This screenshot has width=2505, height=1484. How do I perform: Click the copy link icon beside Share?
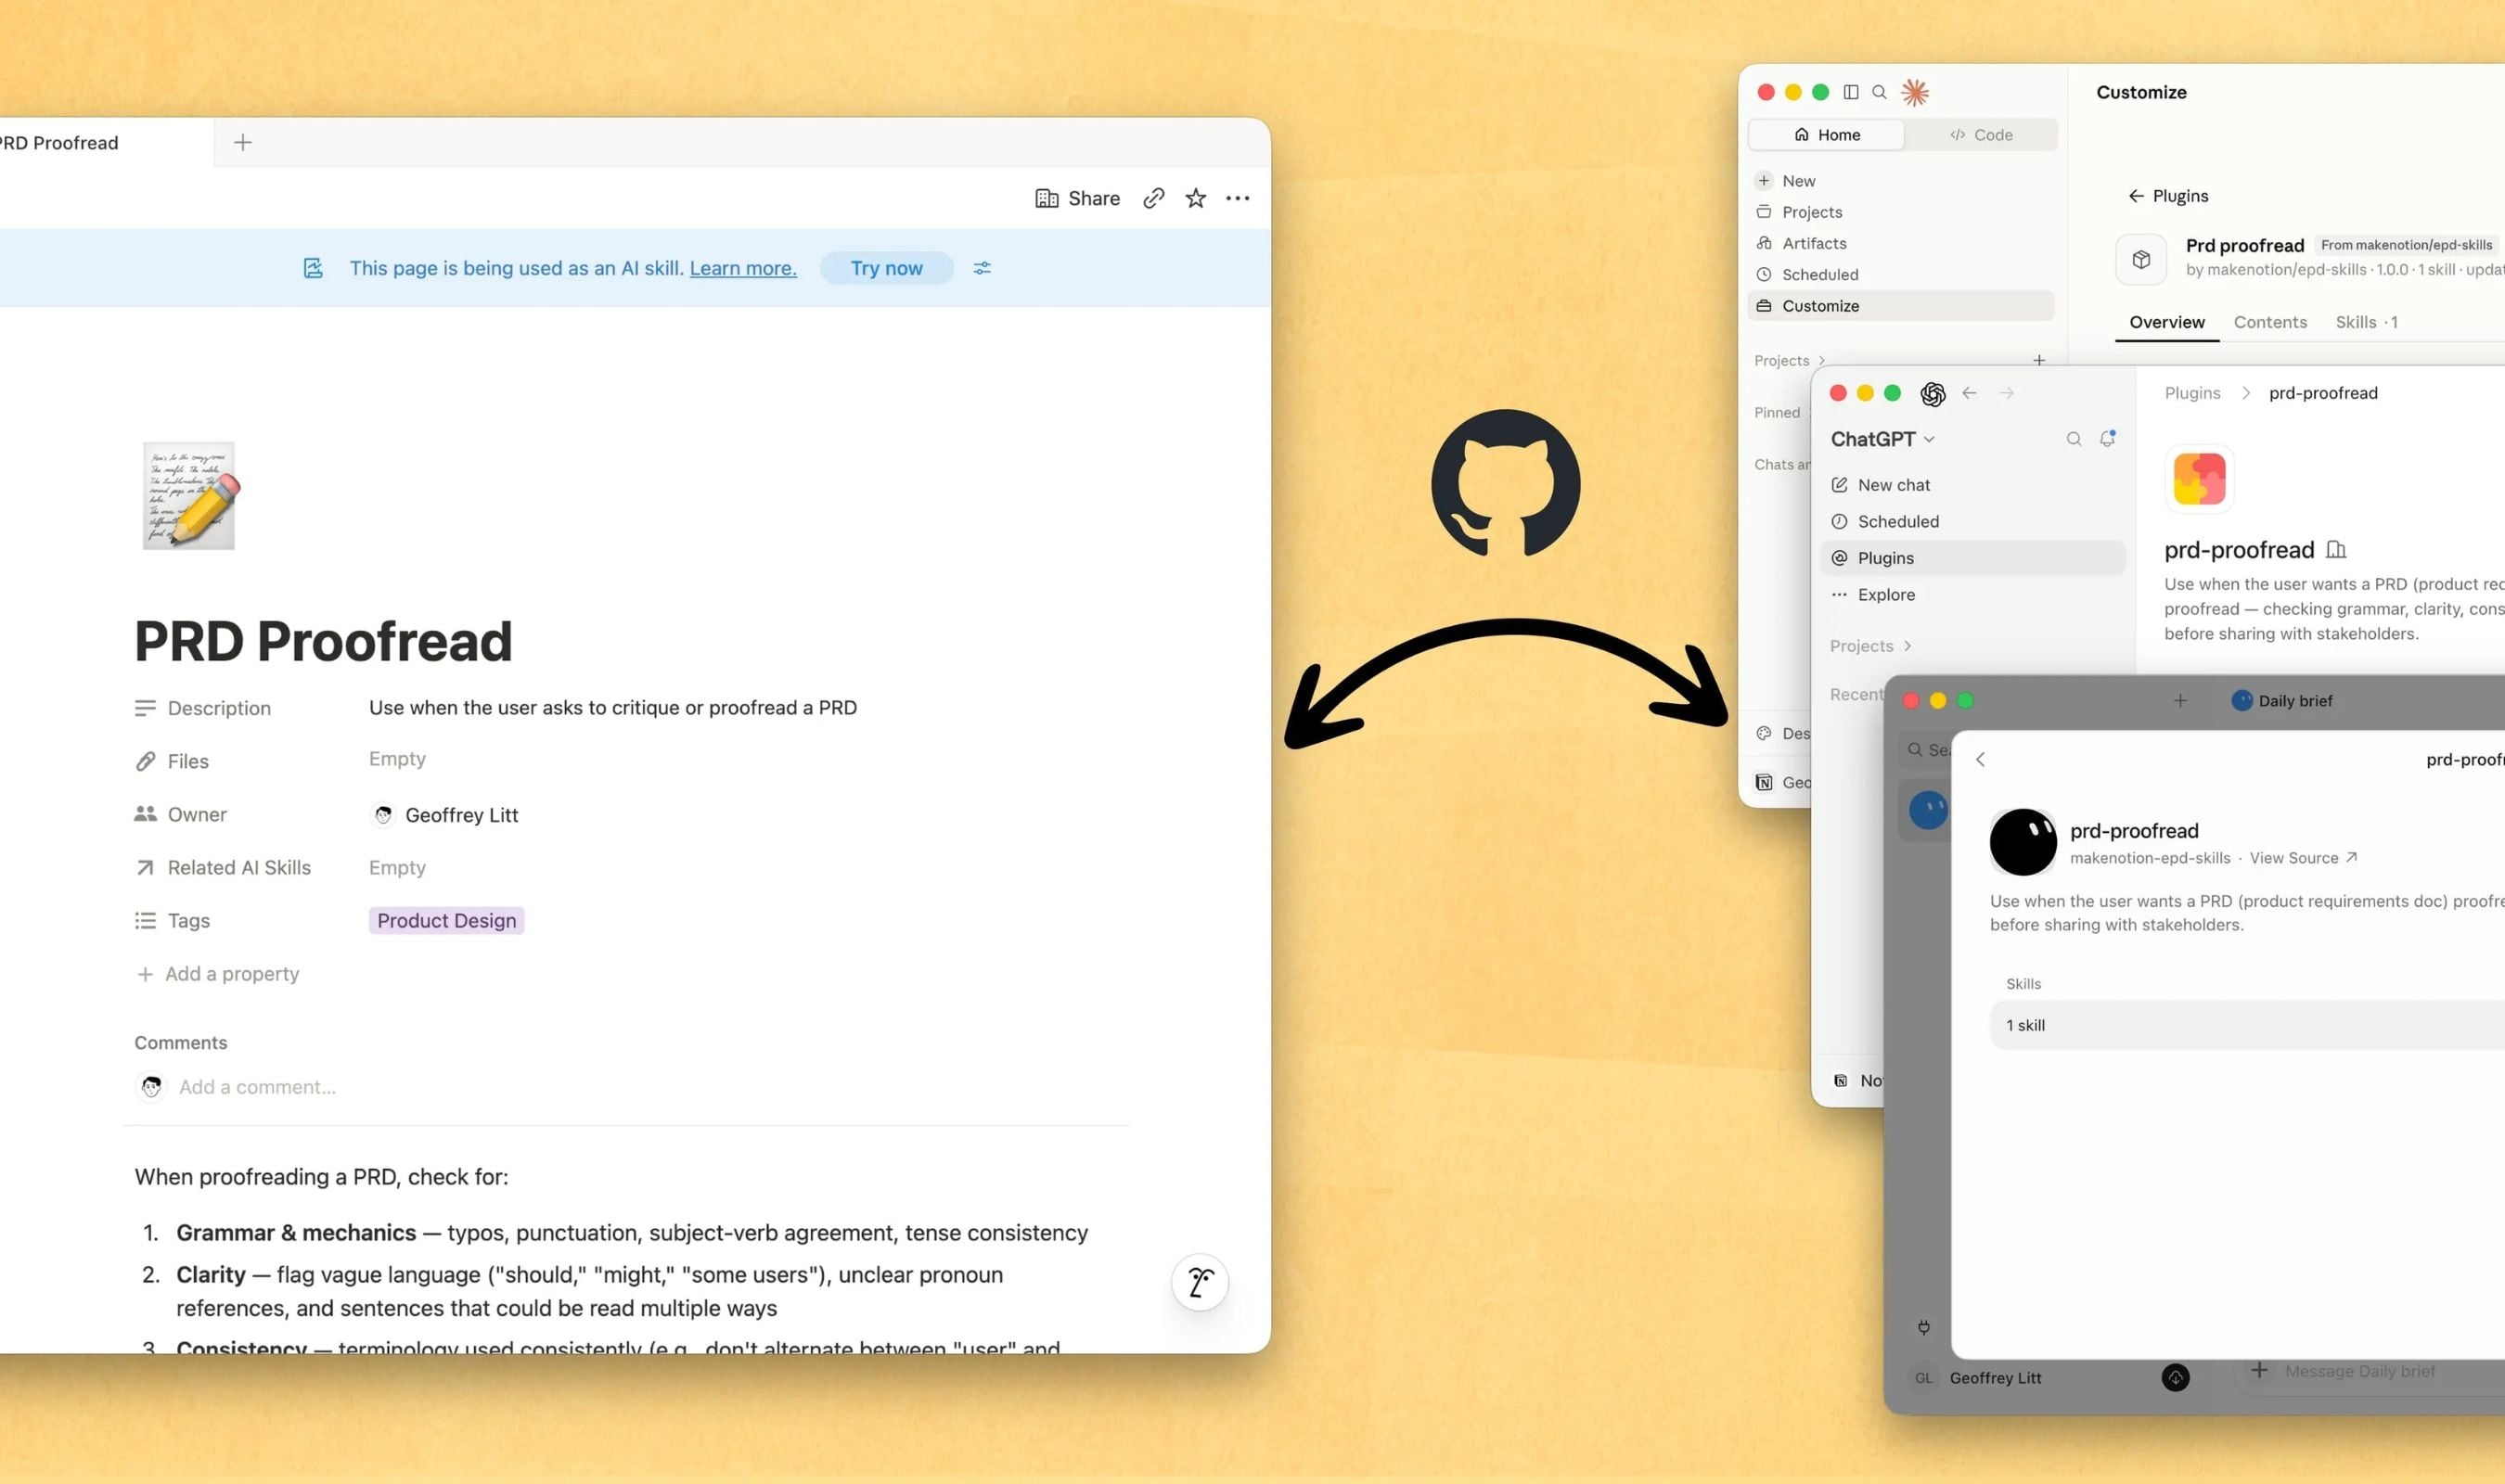1153,198
